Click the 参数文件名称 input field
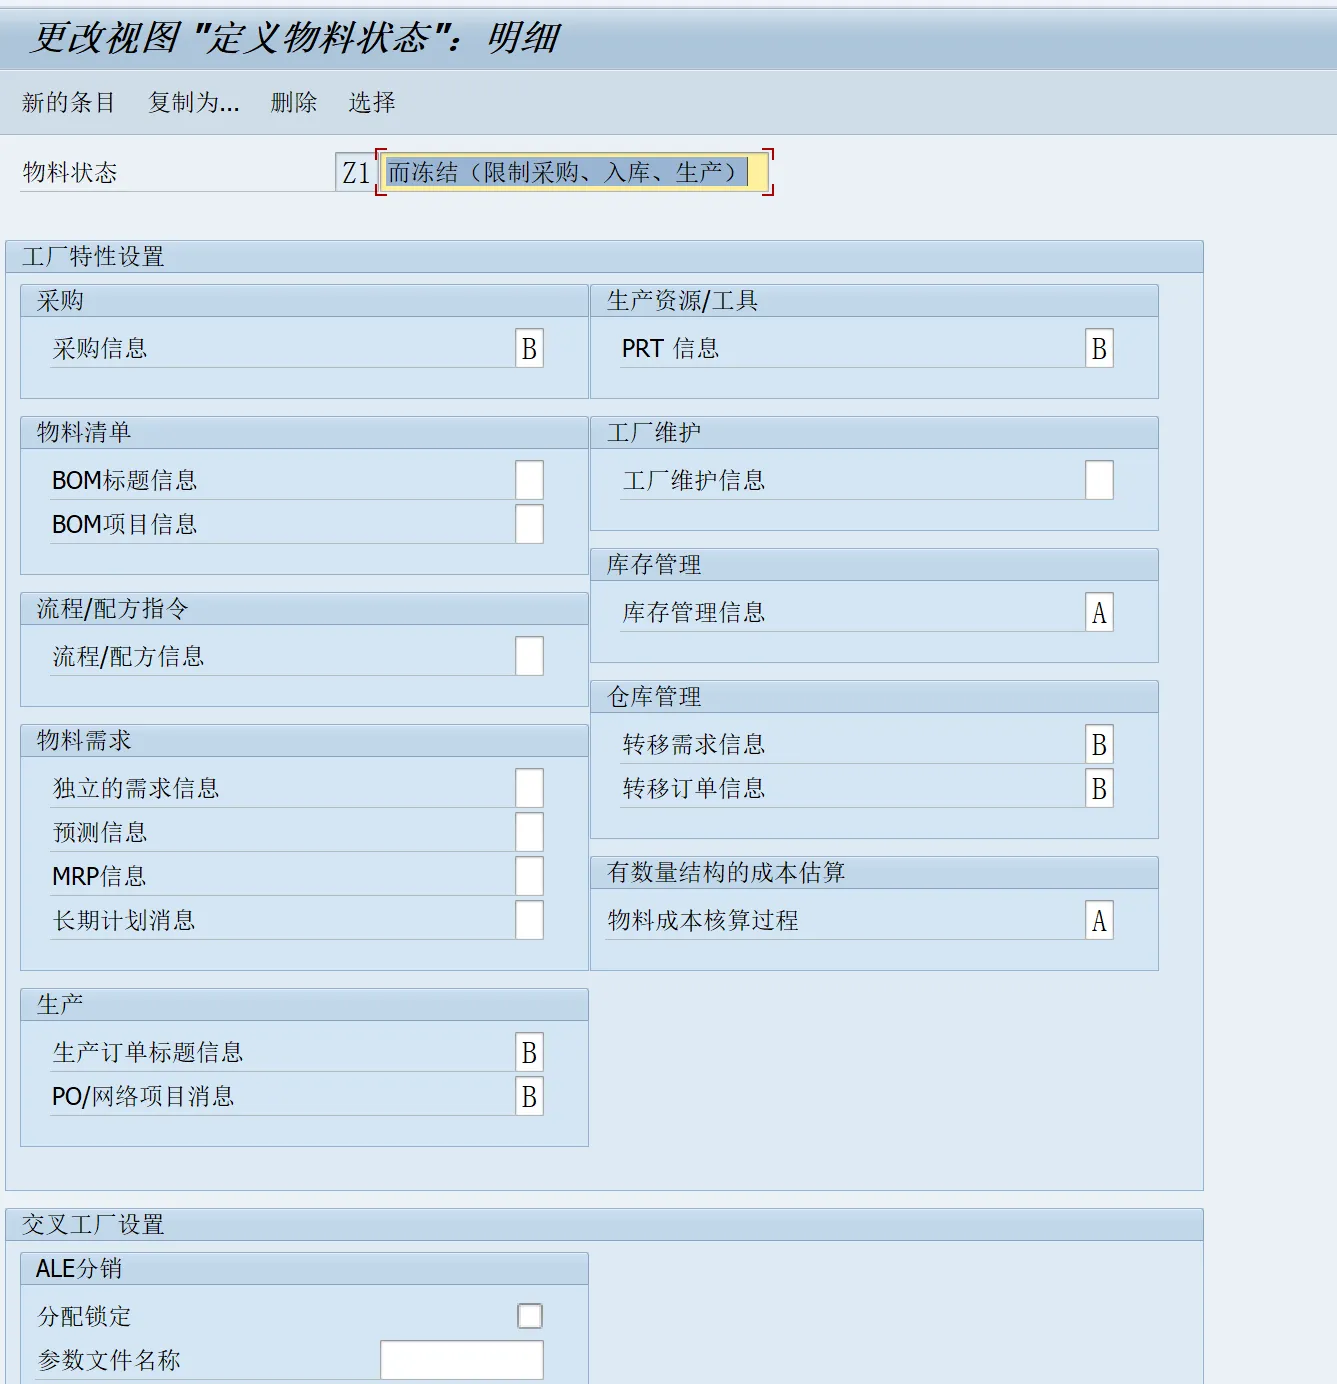The height and width of the screenshot is (1384, 1337). pyautogui.click(x=461, y=1360)
